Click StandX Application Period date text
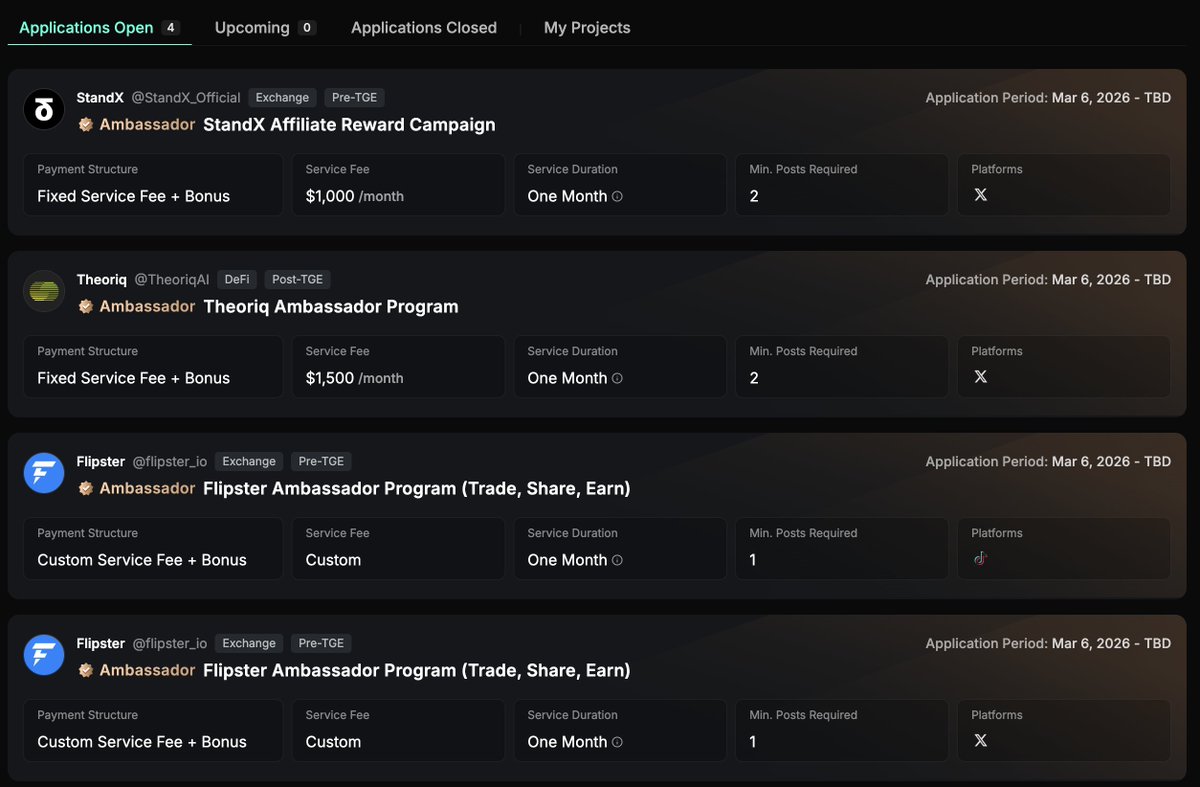 (x=1111, y=98)
